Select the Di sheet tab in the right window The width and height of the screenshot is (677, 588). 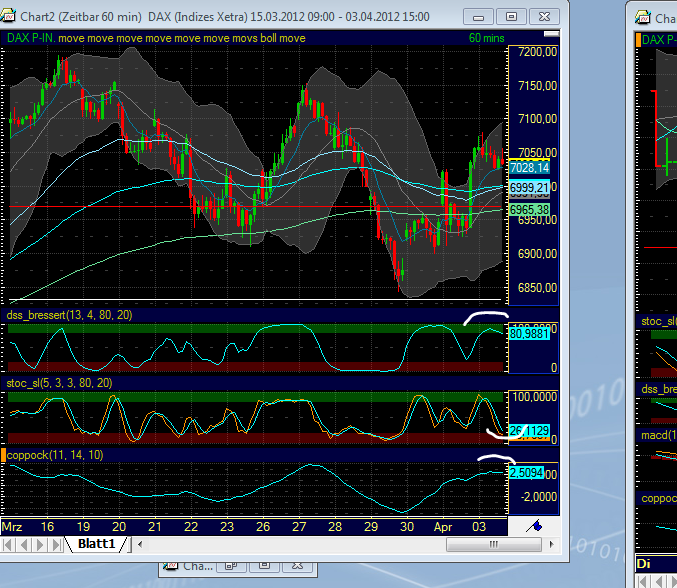(644, 563)
